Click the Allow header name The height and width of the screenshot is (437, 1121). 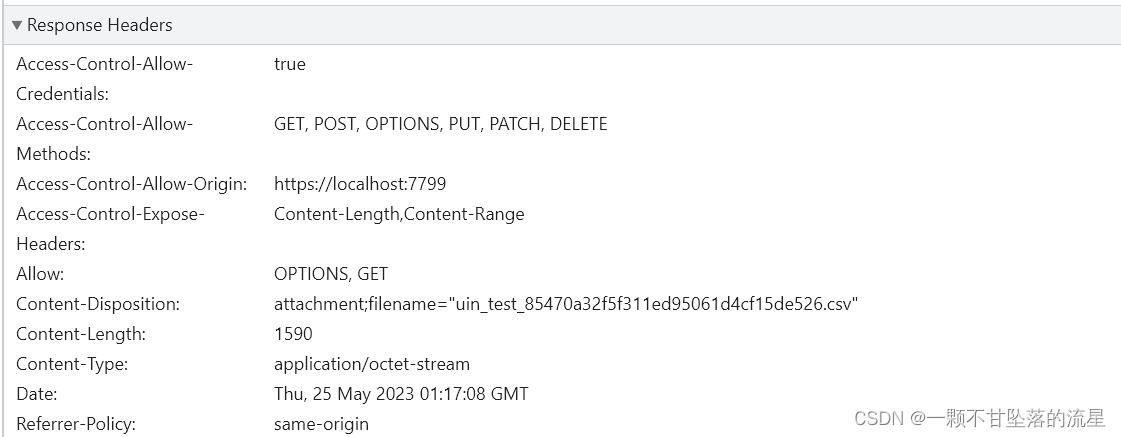40,274
